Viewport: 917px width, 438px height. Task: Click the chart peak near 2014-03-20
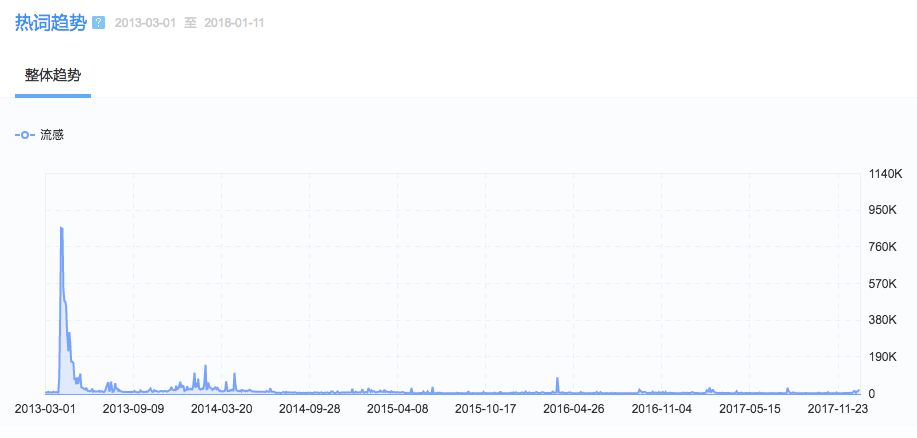(x=205, y=367)
